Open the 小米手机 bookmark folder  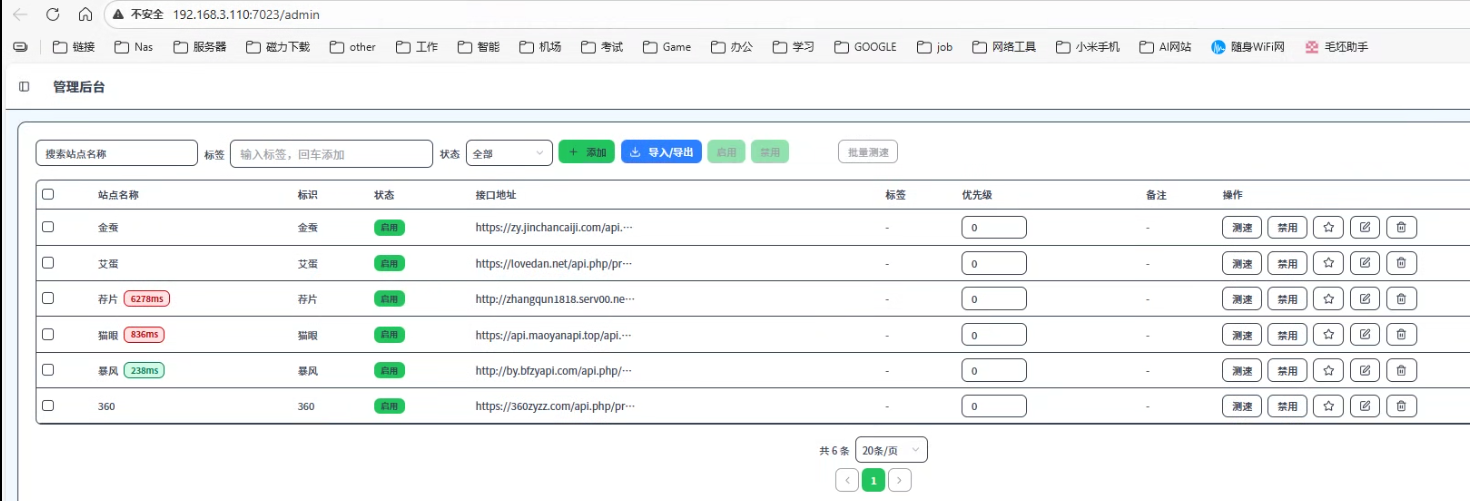point(1088,47)
